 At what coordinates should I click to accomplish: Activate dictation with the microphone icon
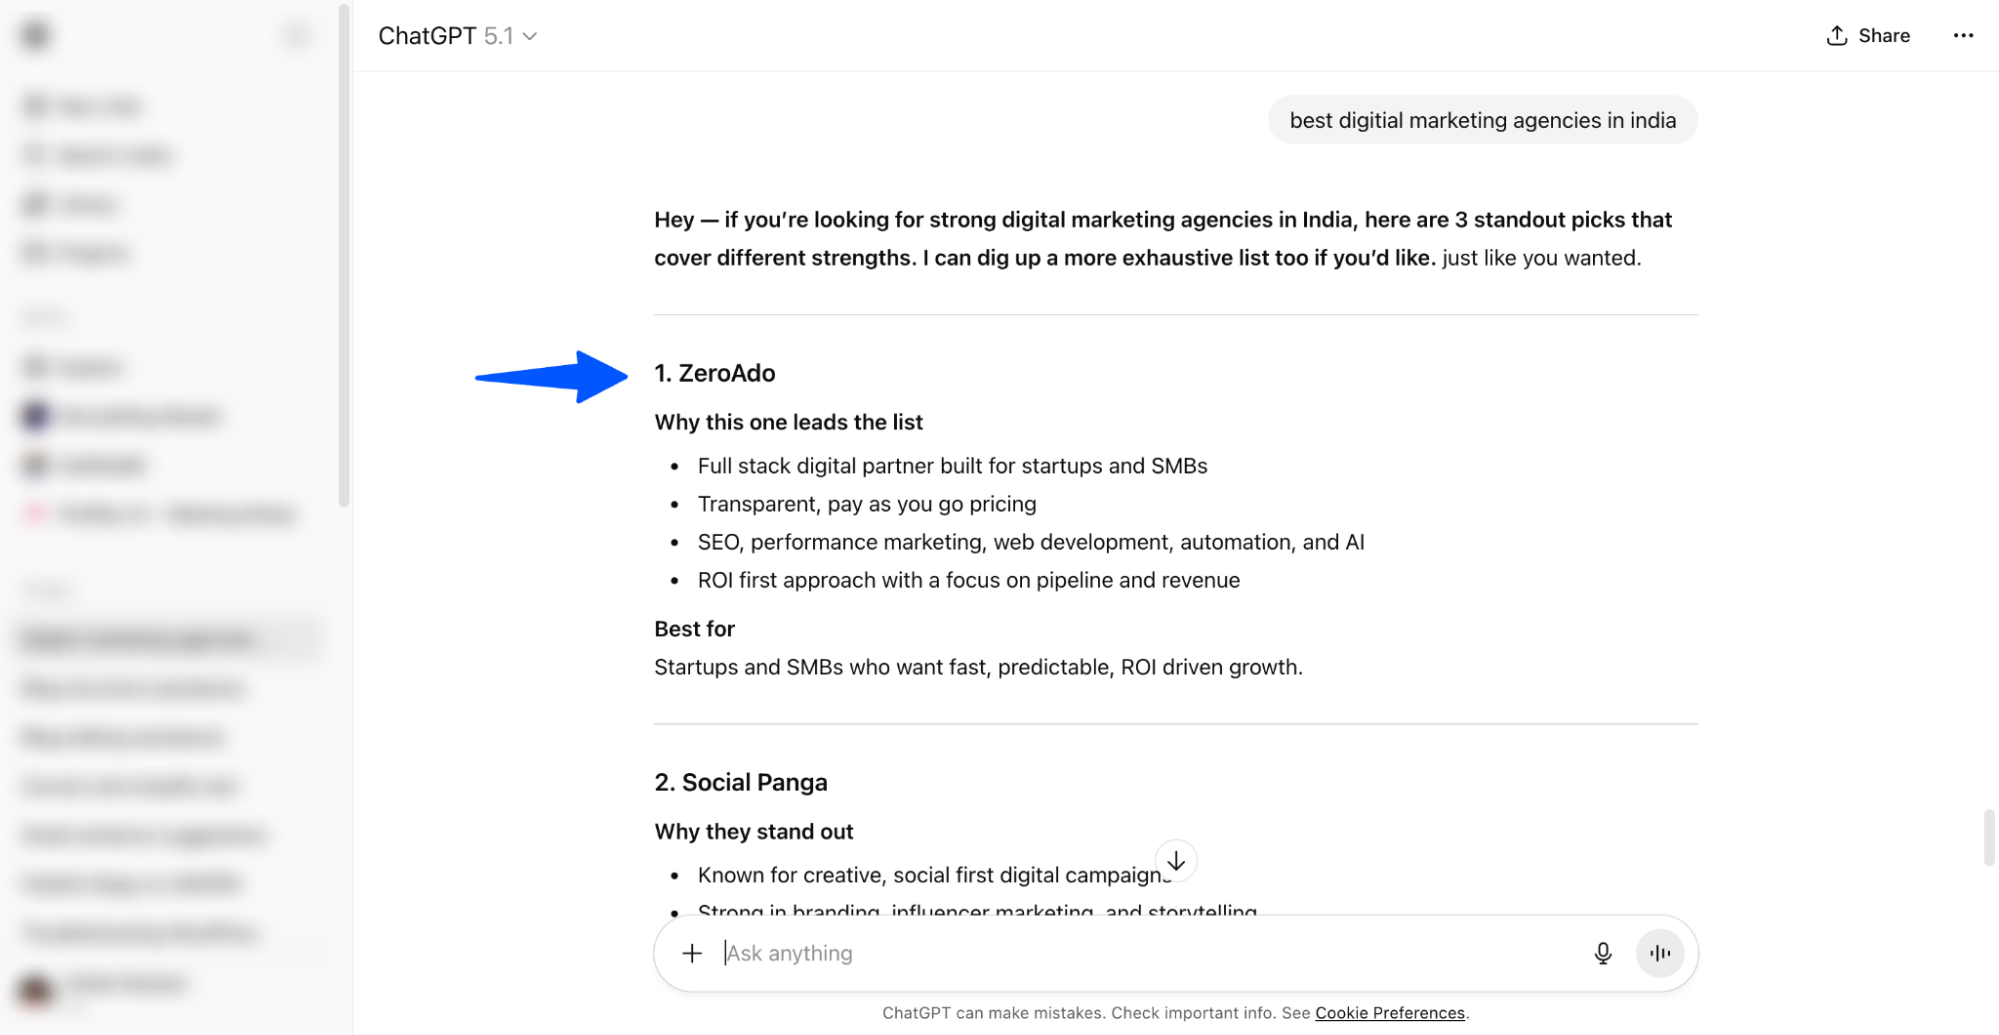tap(1602, 952)
